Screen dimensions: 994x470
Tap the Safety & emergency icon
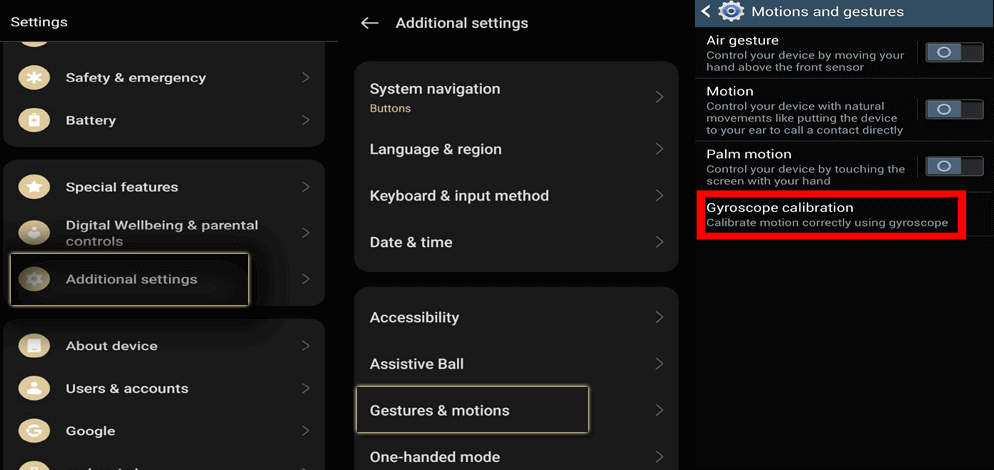[x=34, y=78]
